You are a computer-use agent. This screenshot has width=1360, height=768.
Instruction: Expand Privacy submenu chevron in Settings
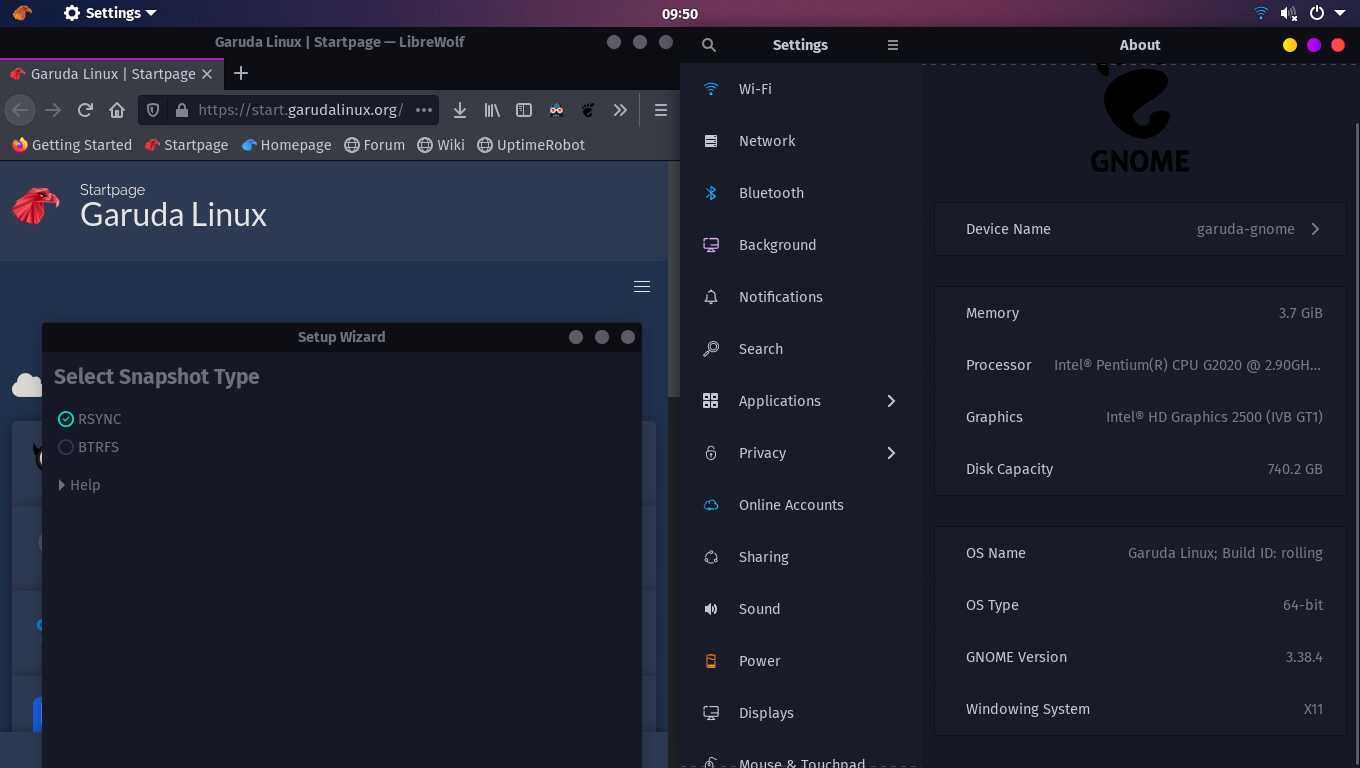[x=891, y=453]
